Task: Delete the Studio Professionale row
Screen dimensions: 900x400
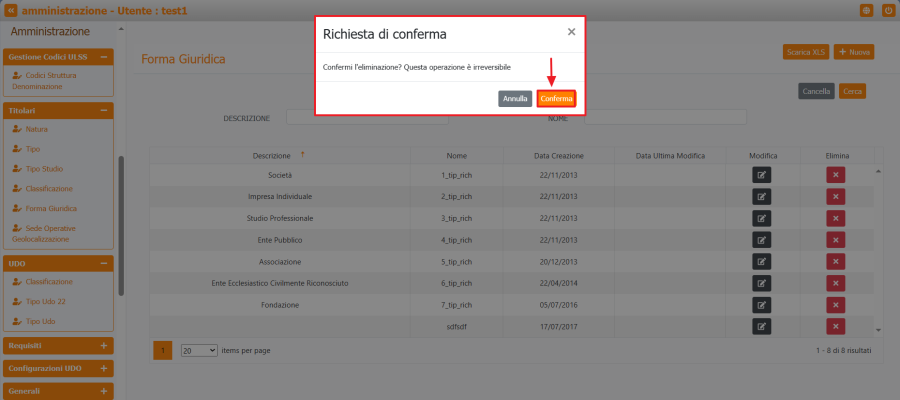Action: point(836,218)
